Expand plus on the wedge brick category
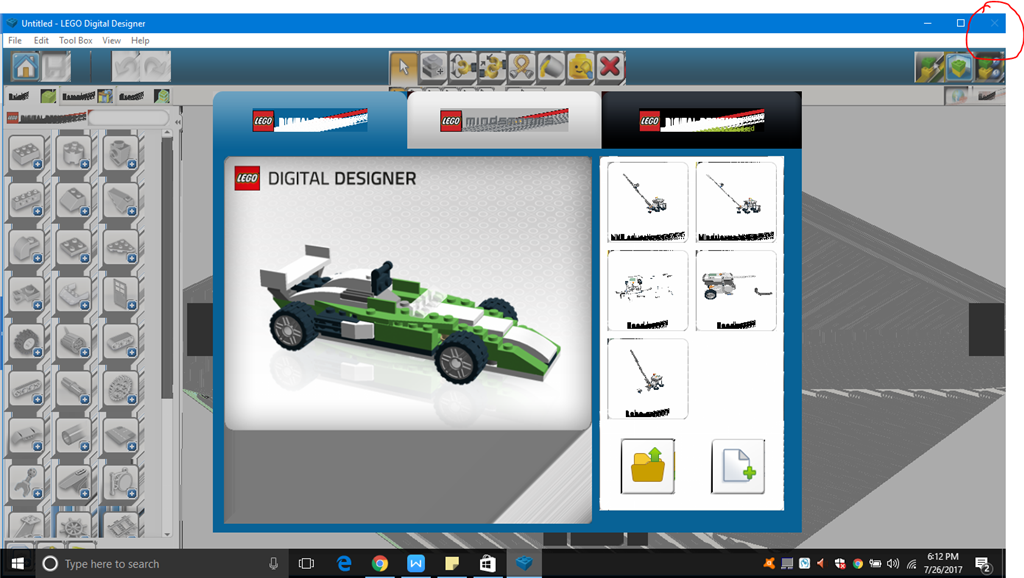Viewport: 1024px width, 578px height. click(x=132, y=211)
